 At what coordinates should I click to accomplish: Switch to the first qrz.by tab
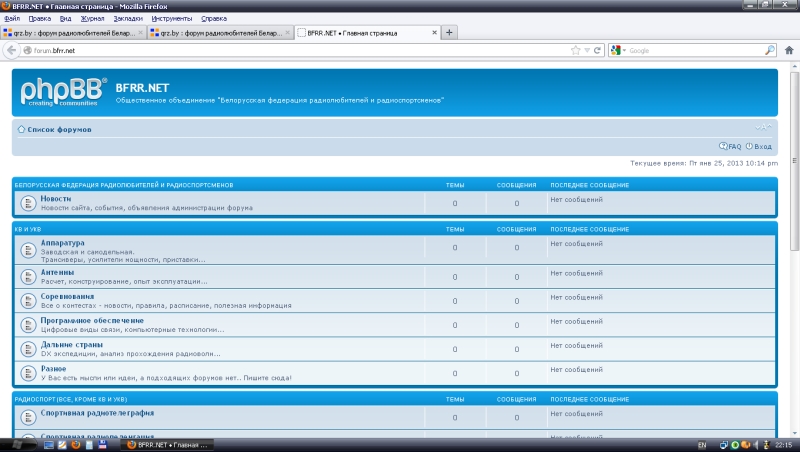pos(70,33)
